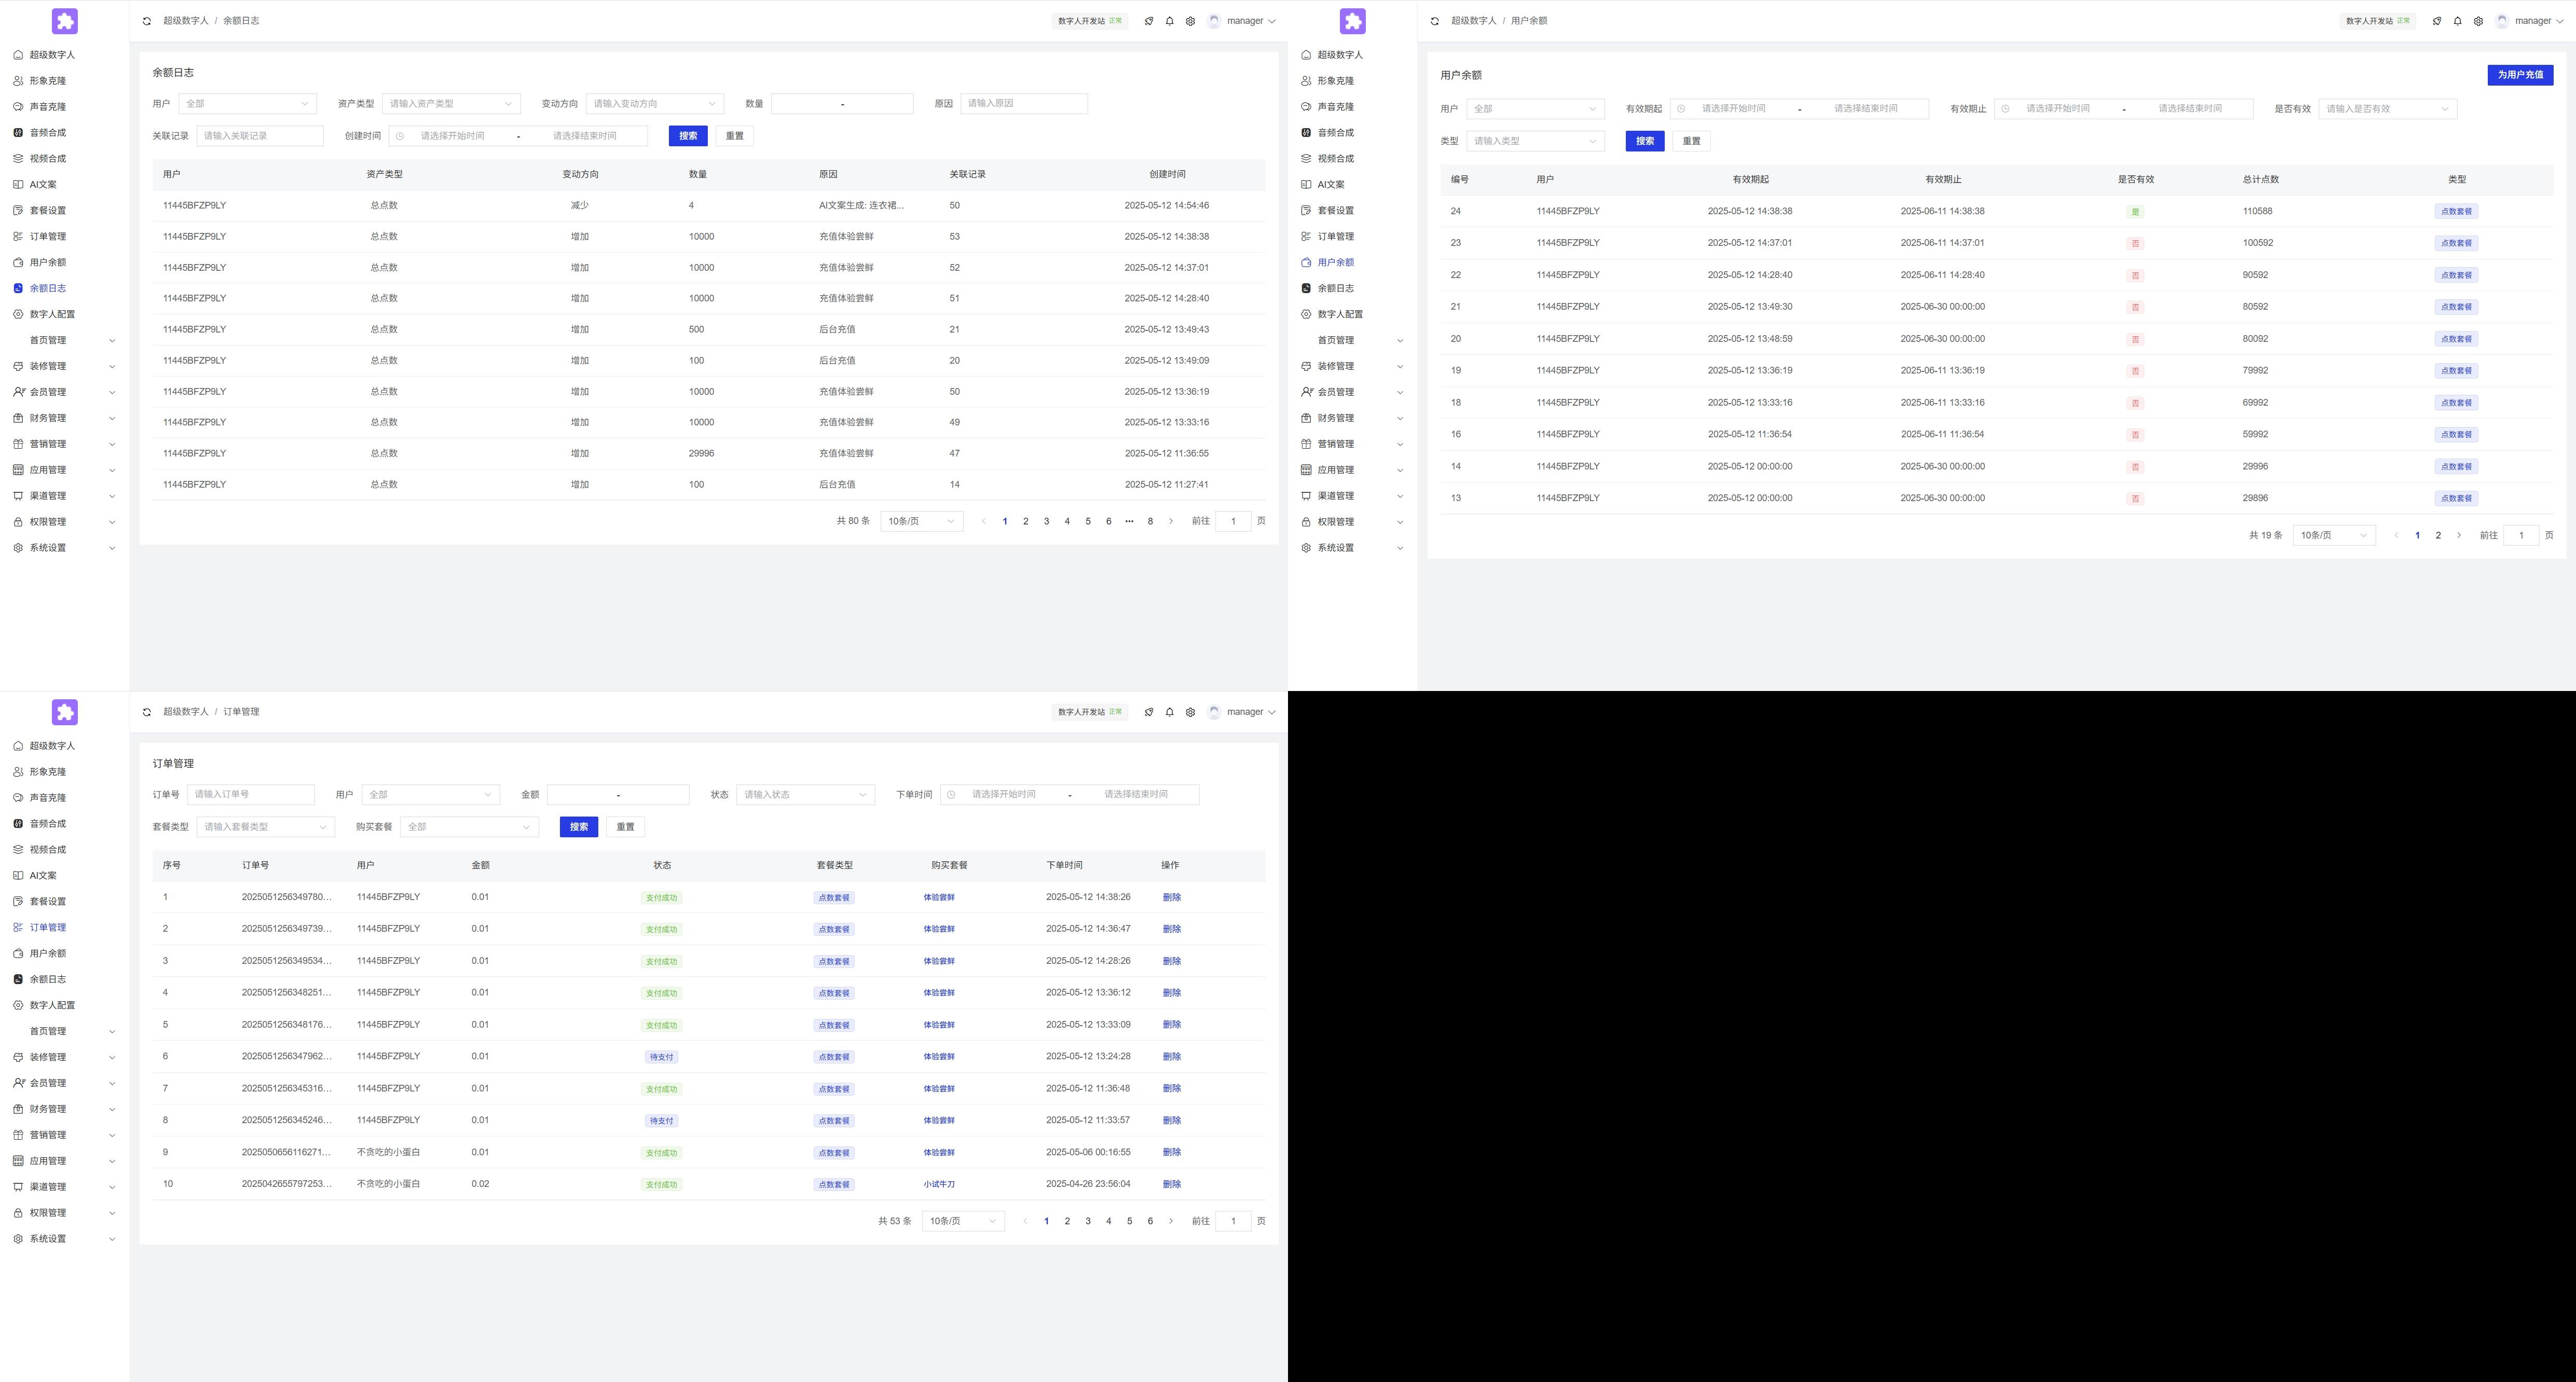Click total points value 110588

click(2257, 212)
